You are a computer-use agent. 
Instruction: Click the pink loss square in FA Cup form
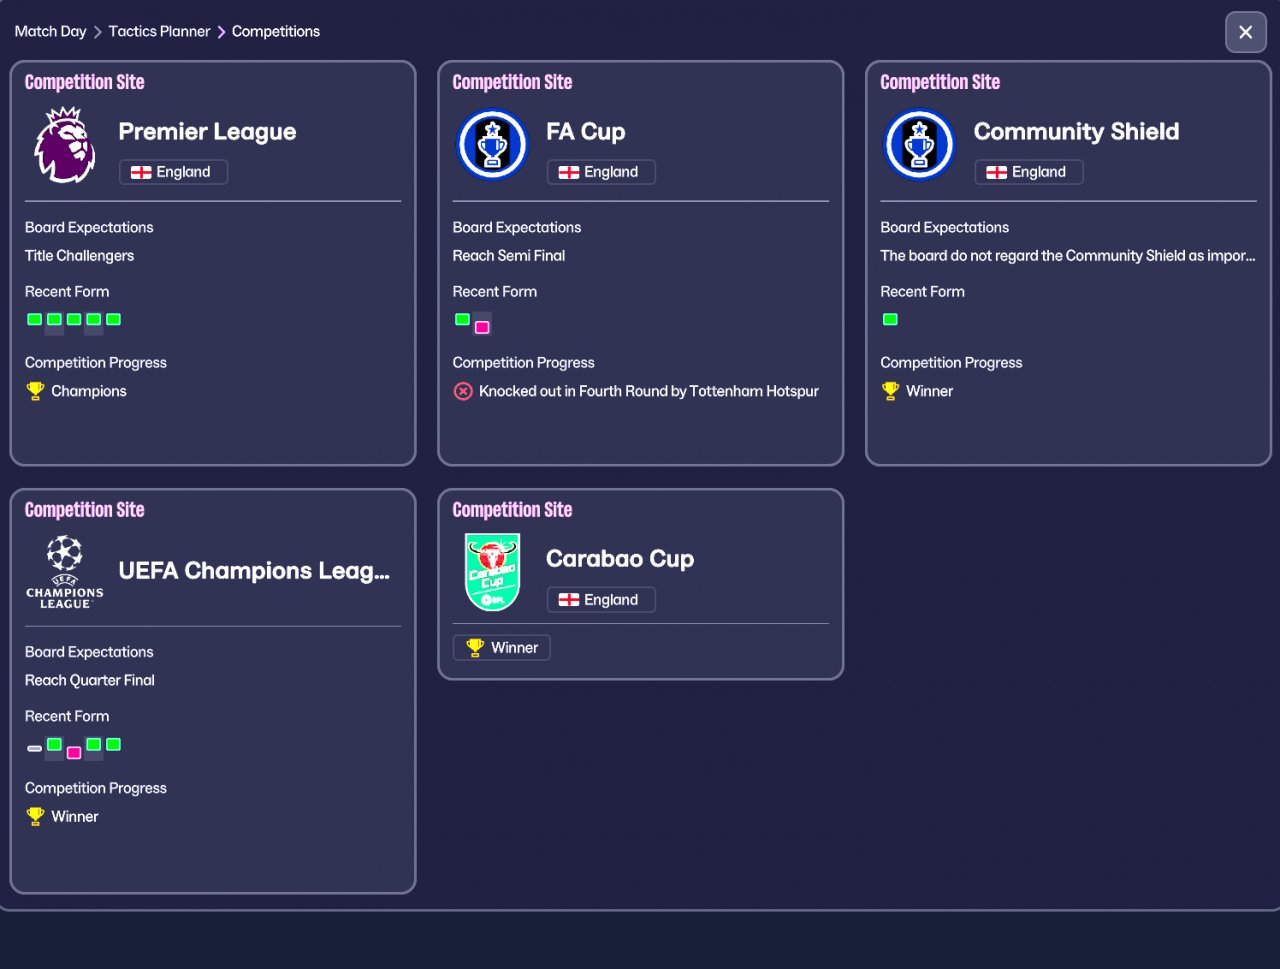pyautogui.click(x=482, y=327)
